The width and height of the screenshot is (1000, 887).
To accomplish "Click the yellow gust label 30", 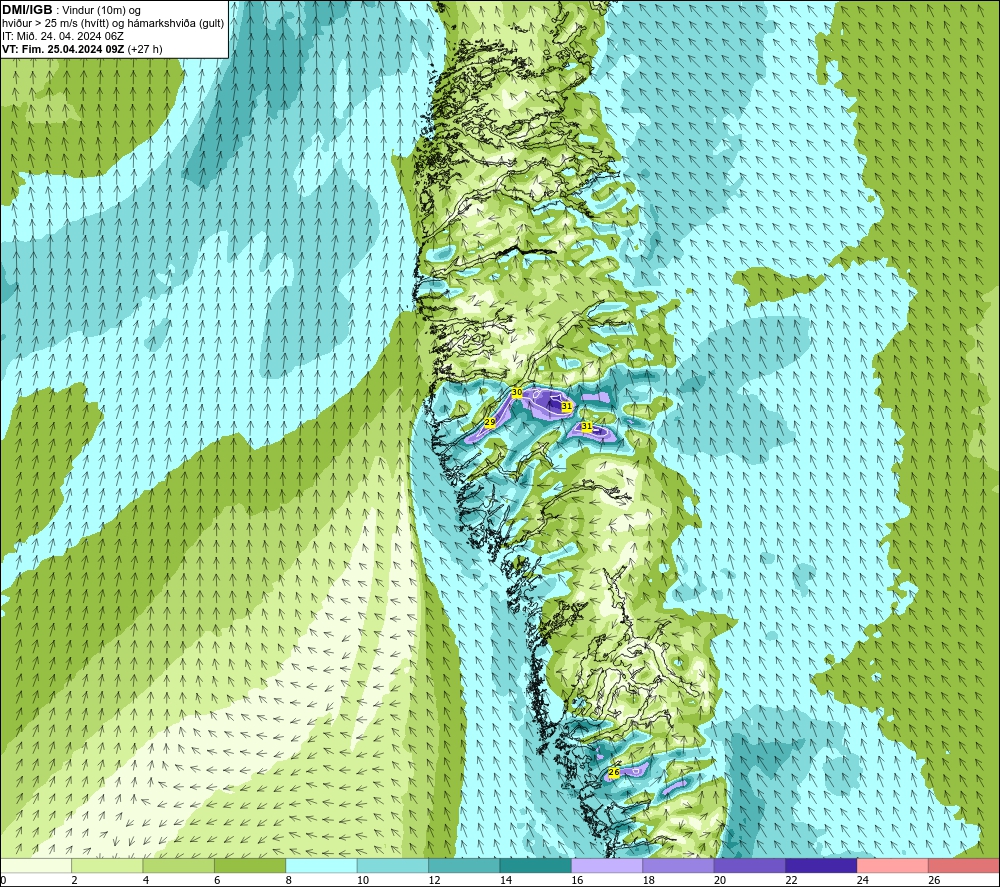I will [x=517, y=392].
